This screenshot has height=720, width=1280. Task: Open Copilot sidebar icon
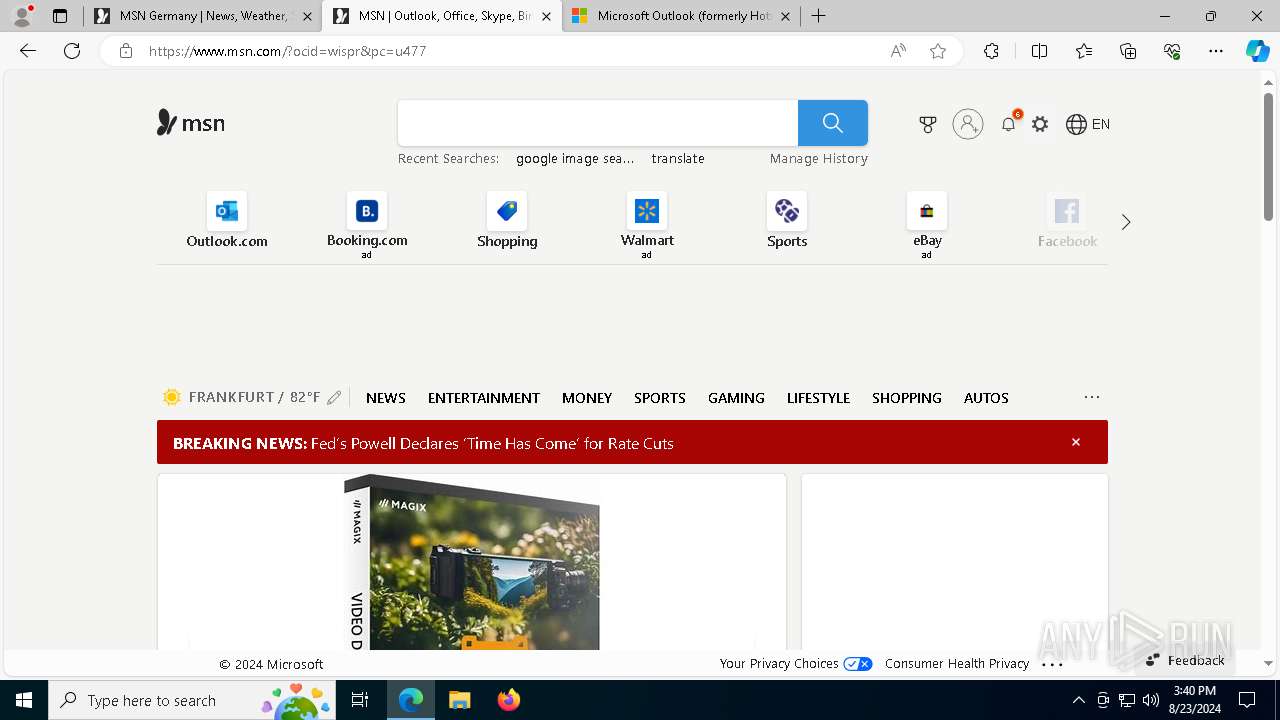click(1257, 51)
